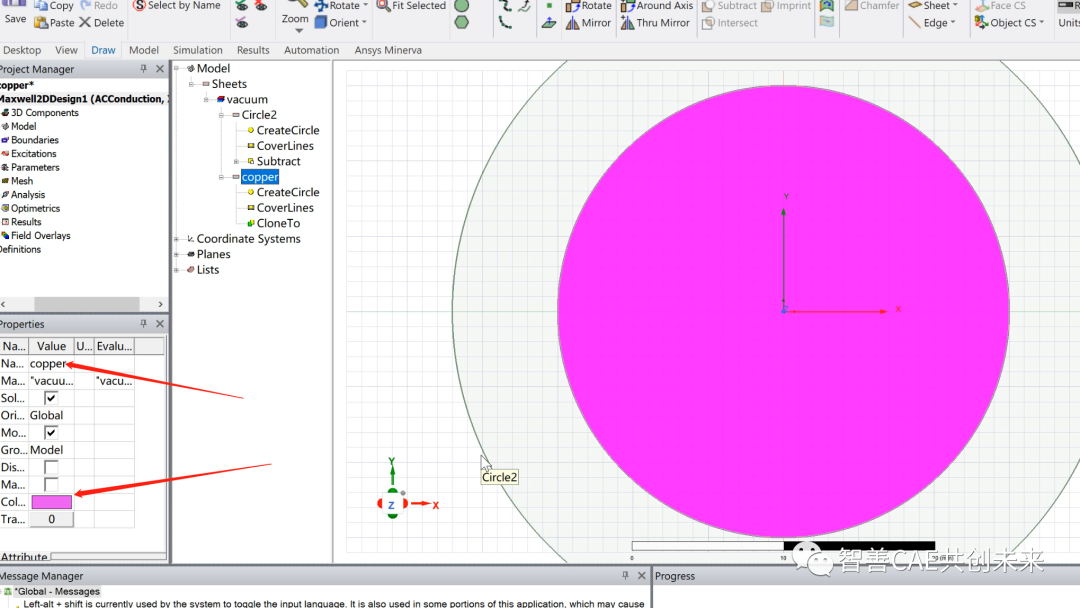
Task: Select CloneTo under the copper node
Action: tap(280, 222)
